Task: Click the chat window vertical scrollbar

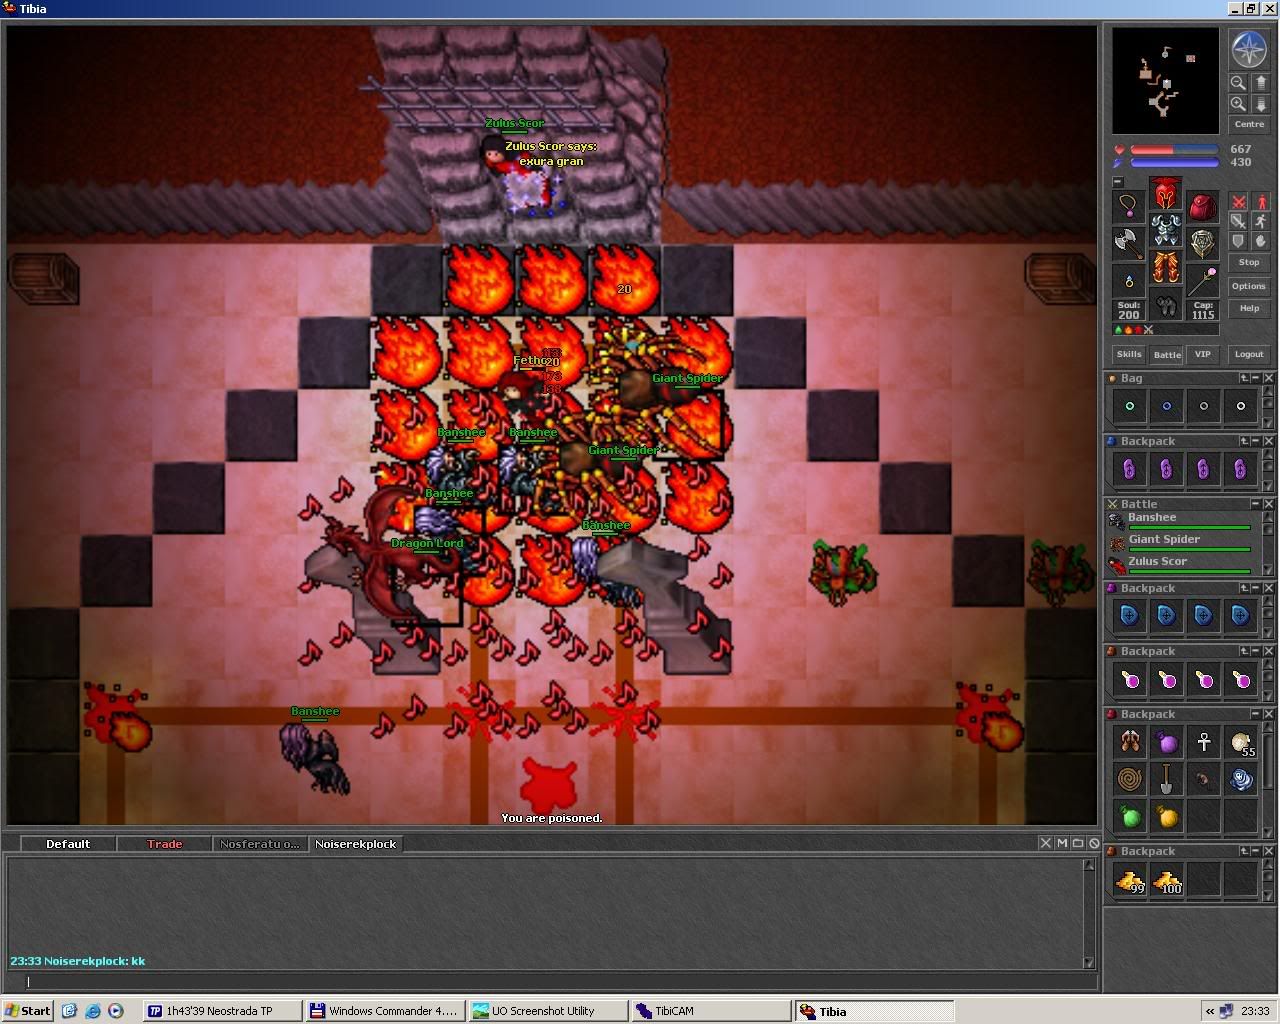Action: click(1090, 913)
